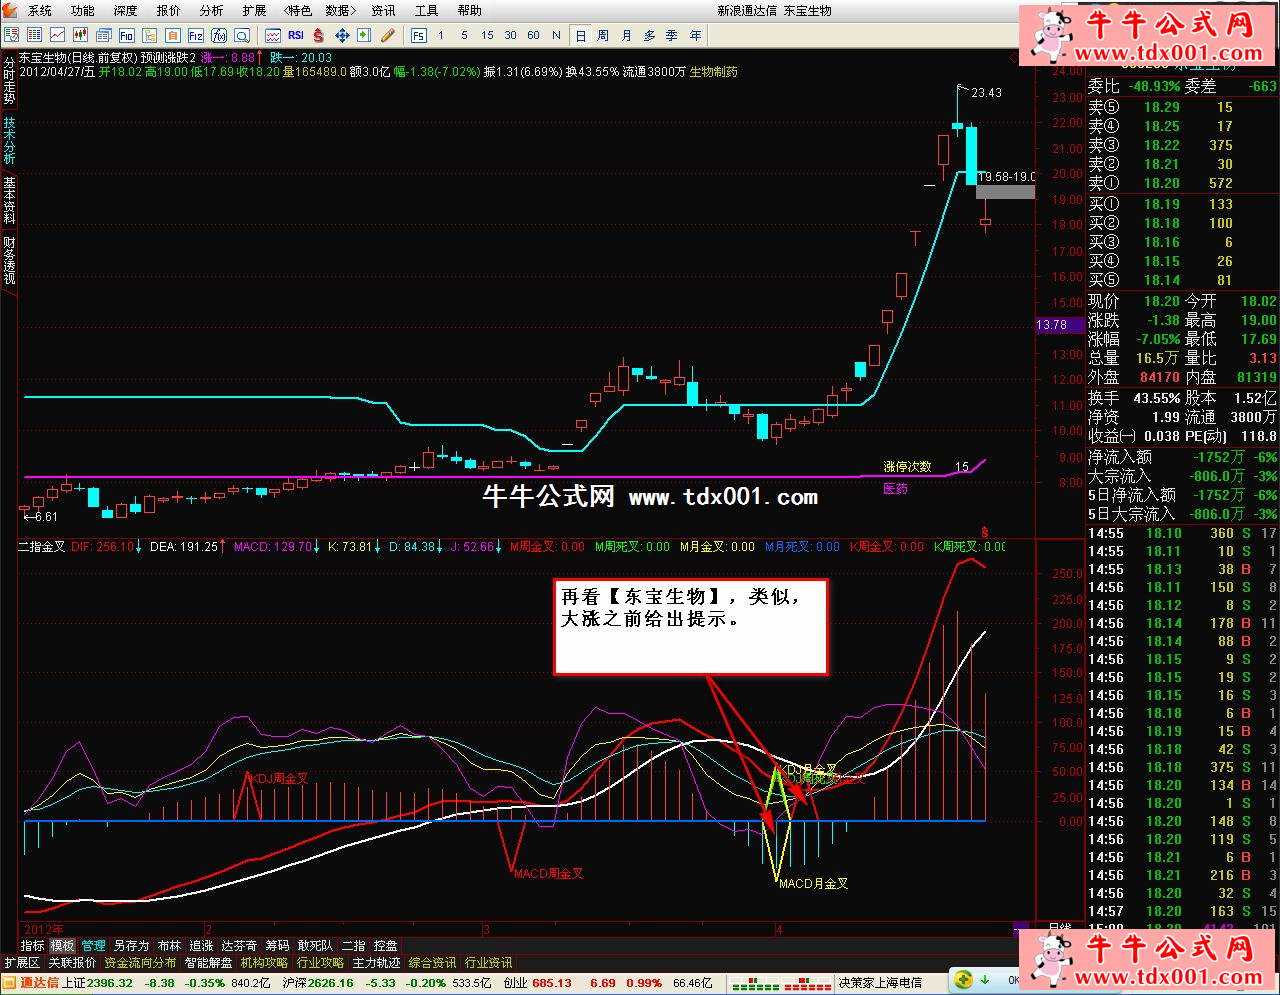Open the 特色 menu

[298, 11]
